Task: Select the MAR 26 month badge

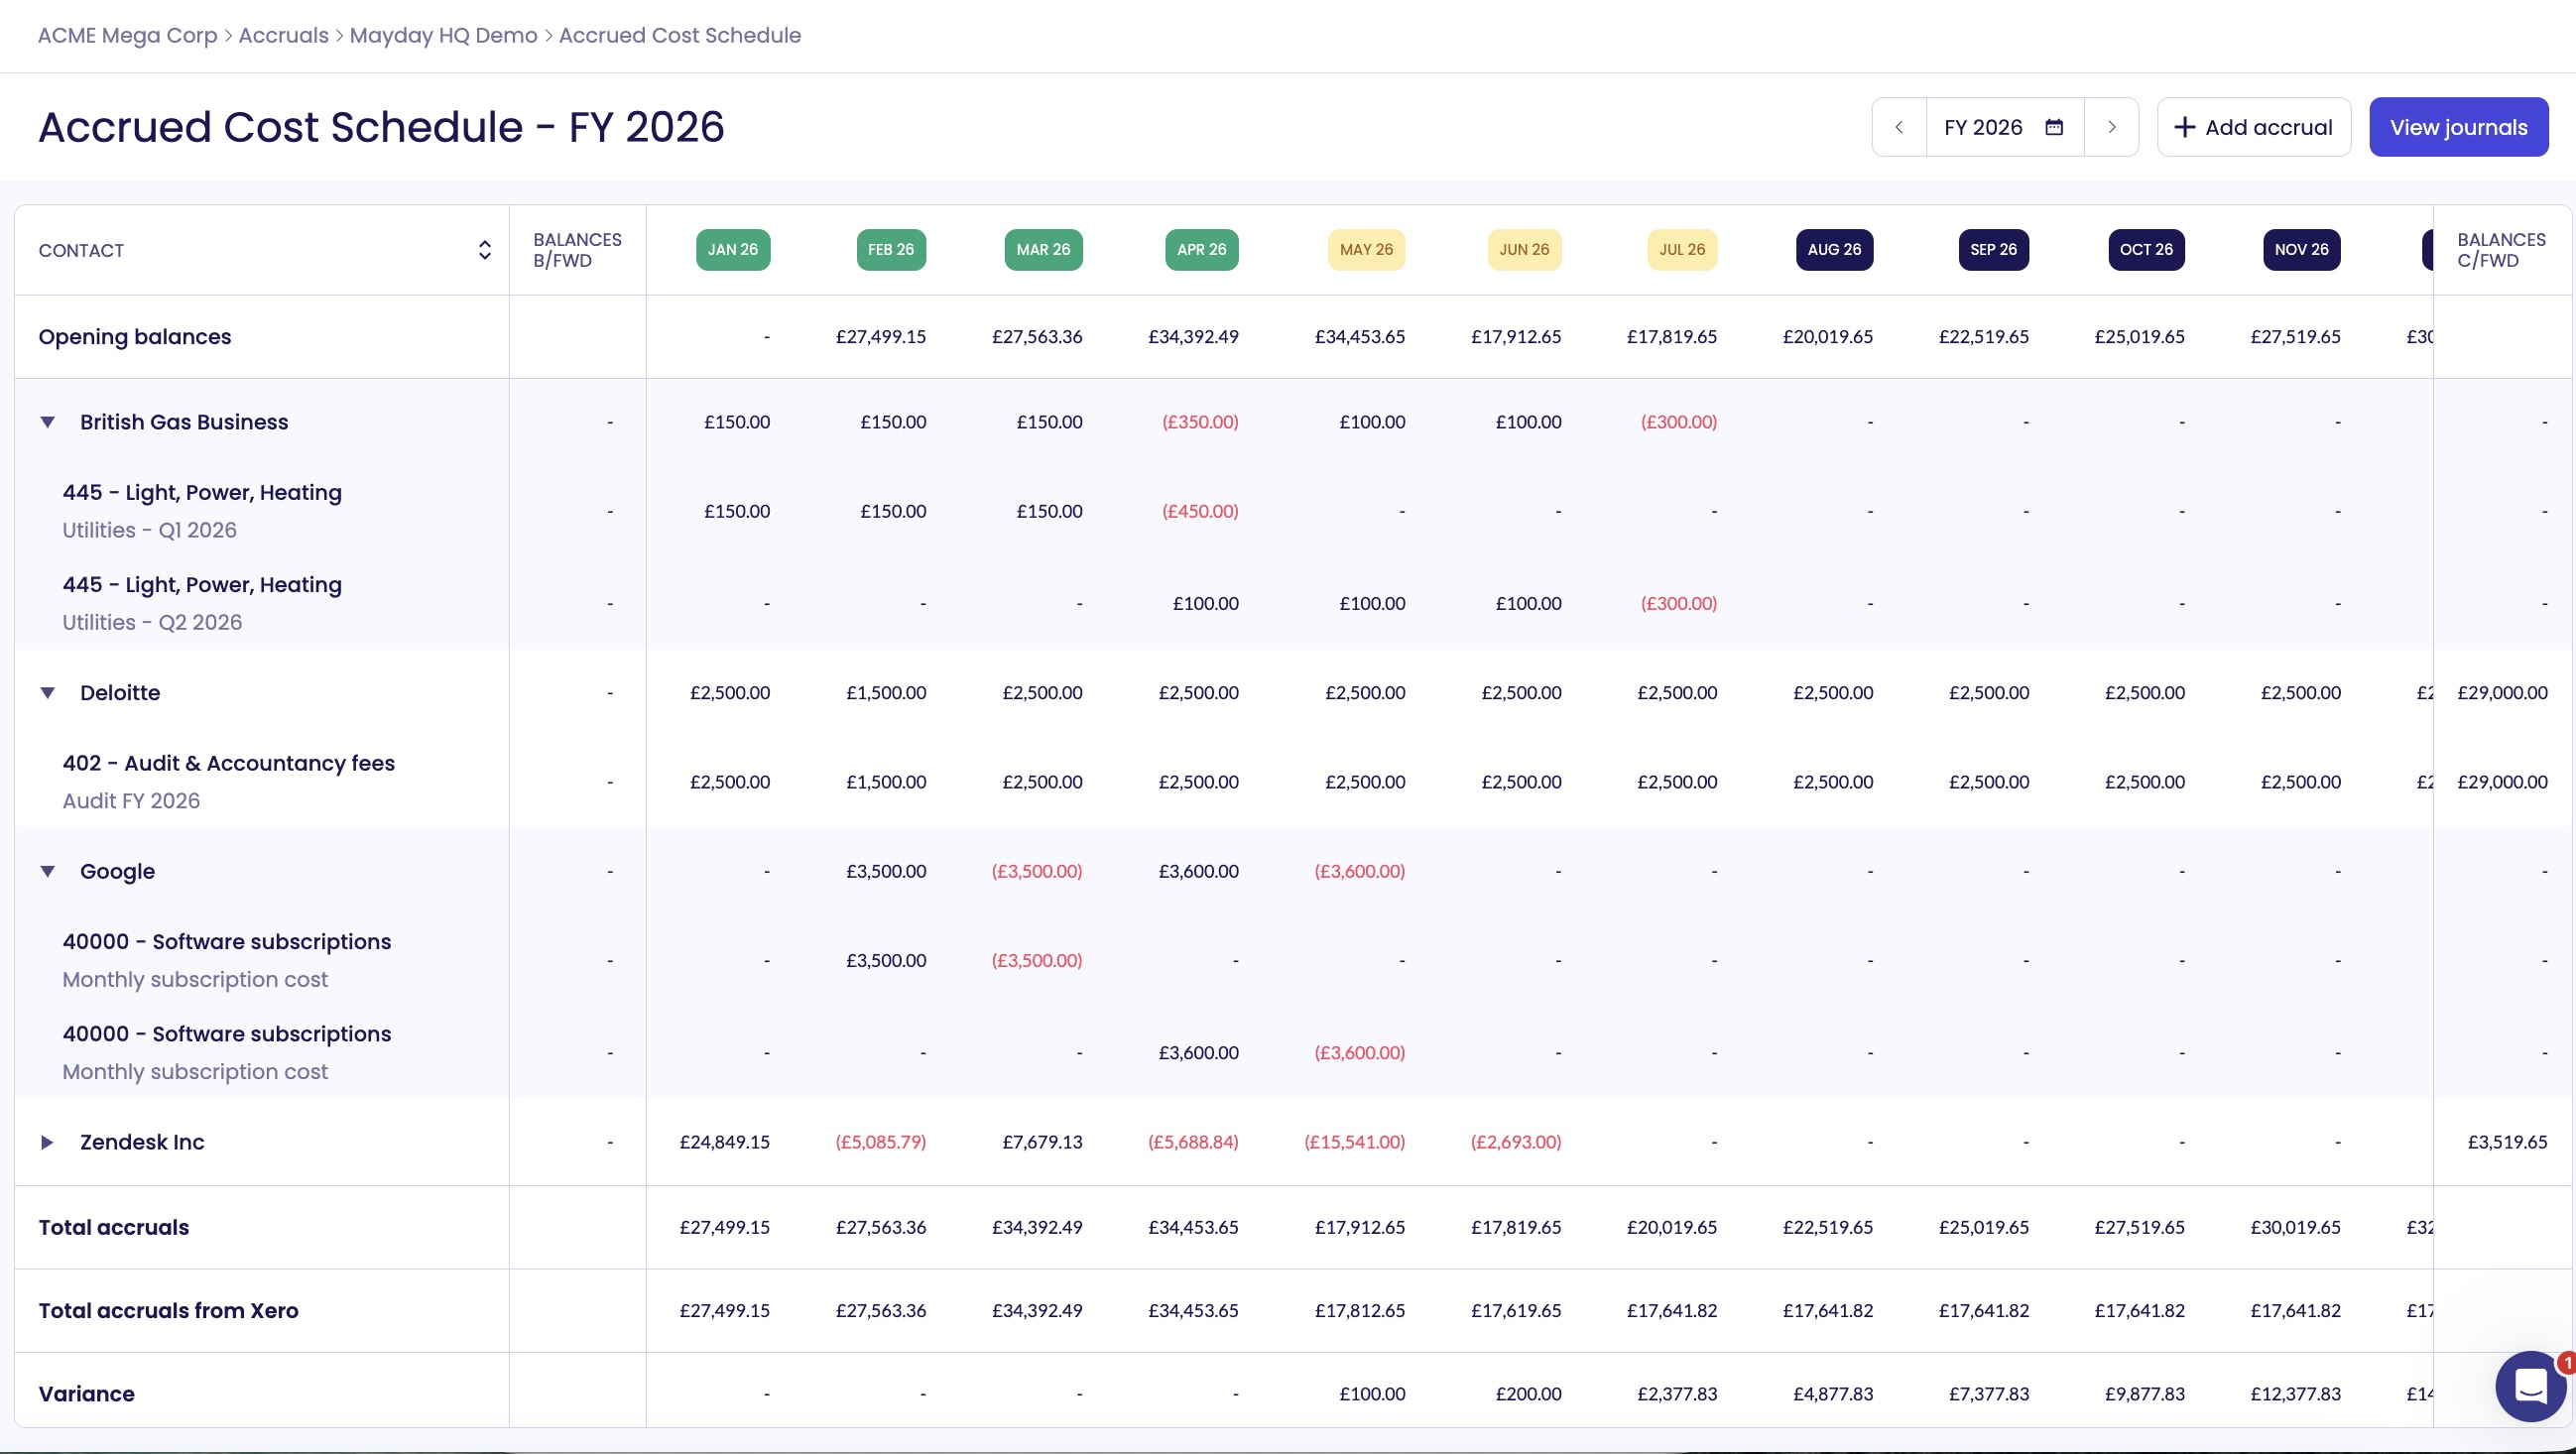Action: pyautogui.click(x=1043, y=250)
